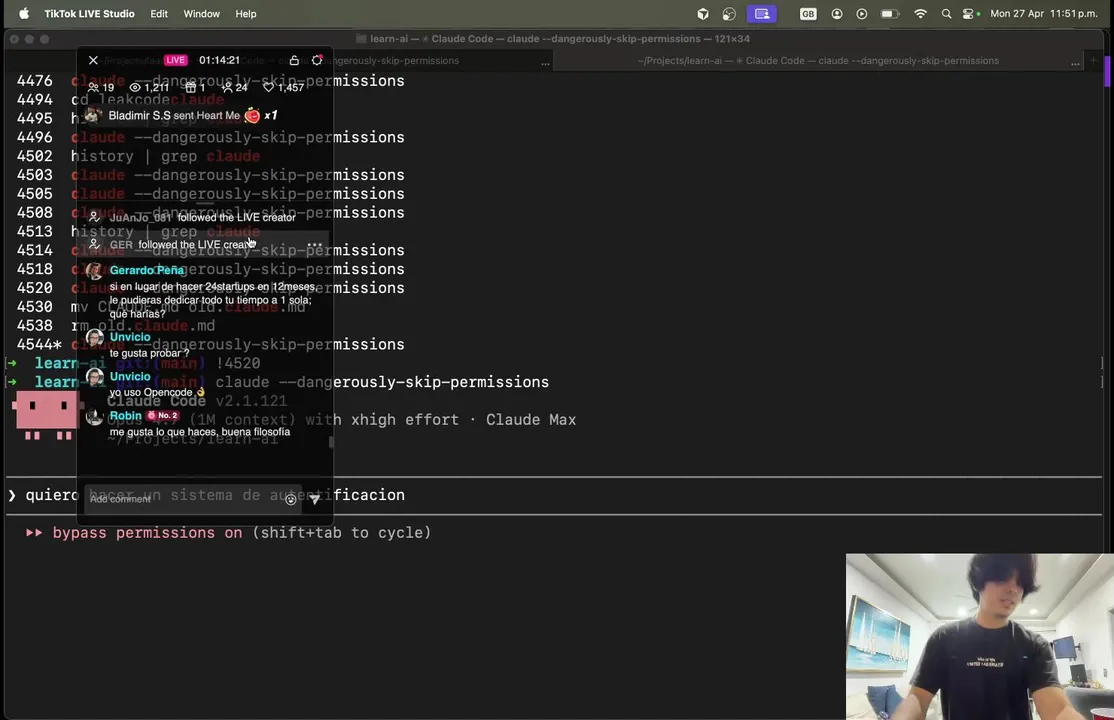
Task: Click the live duration timer 01:14:21
Action: tap(219, 60)
